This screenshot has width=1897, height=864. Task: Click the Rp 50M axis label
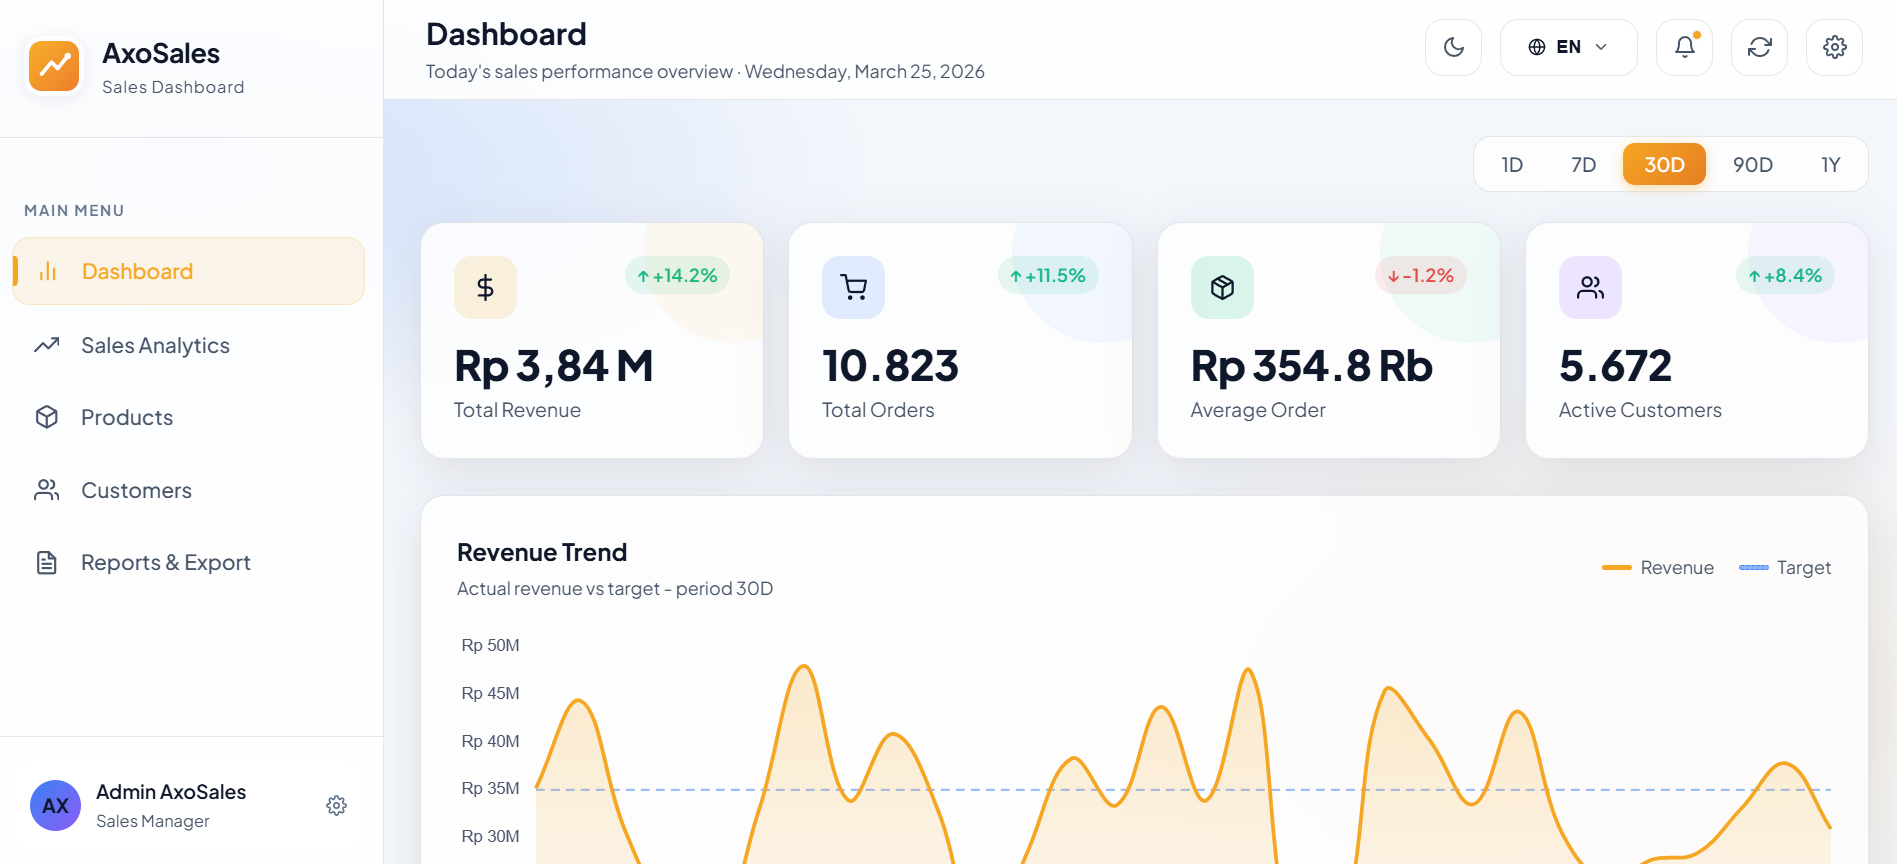coord(490,645)
